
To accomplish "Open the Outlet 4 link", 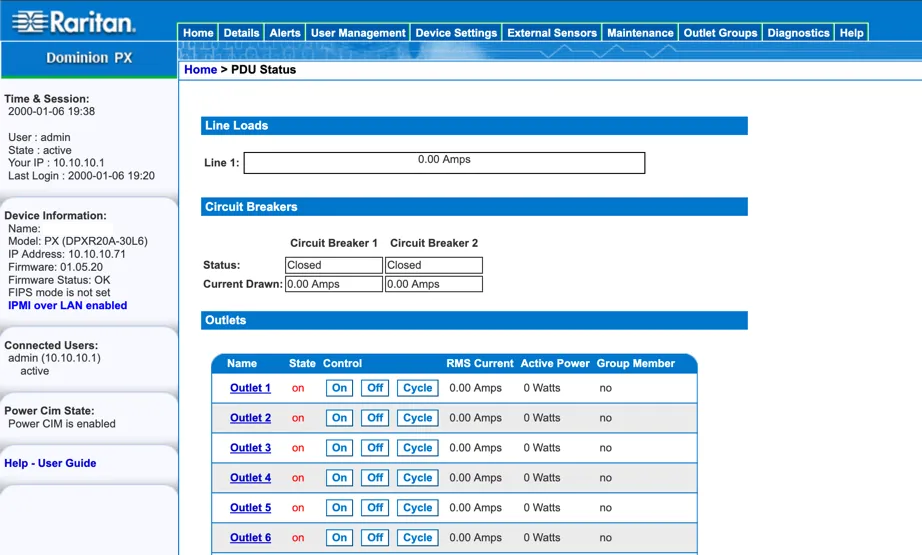I will pyautogui.click(x=250, y=478).
